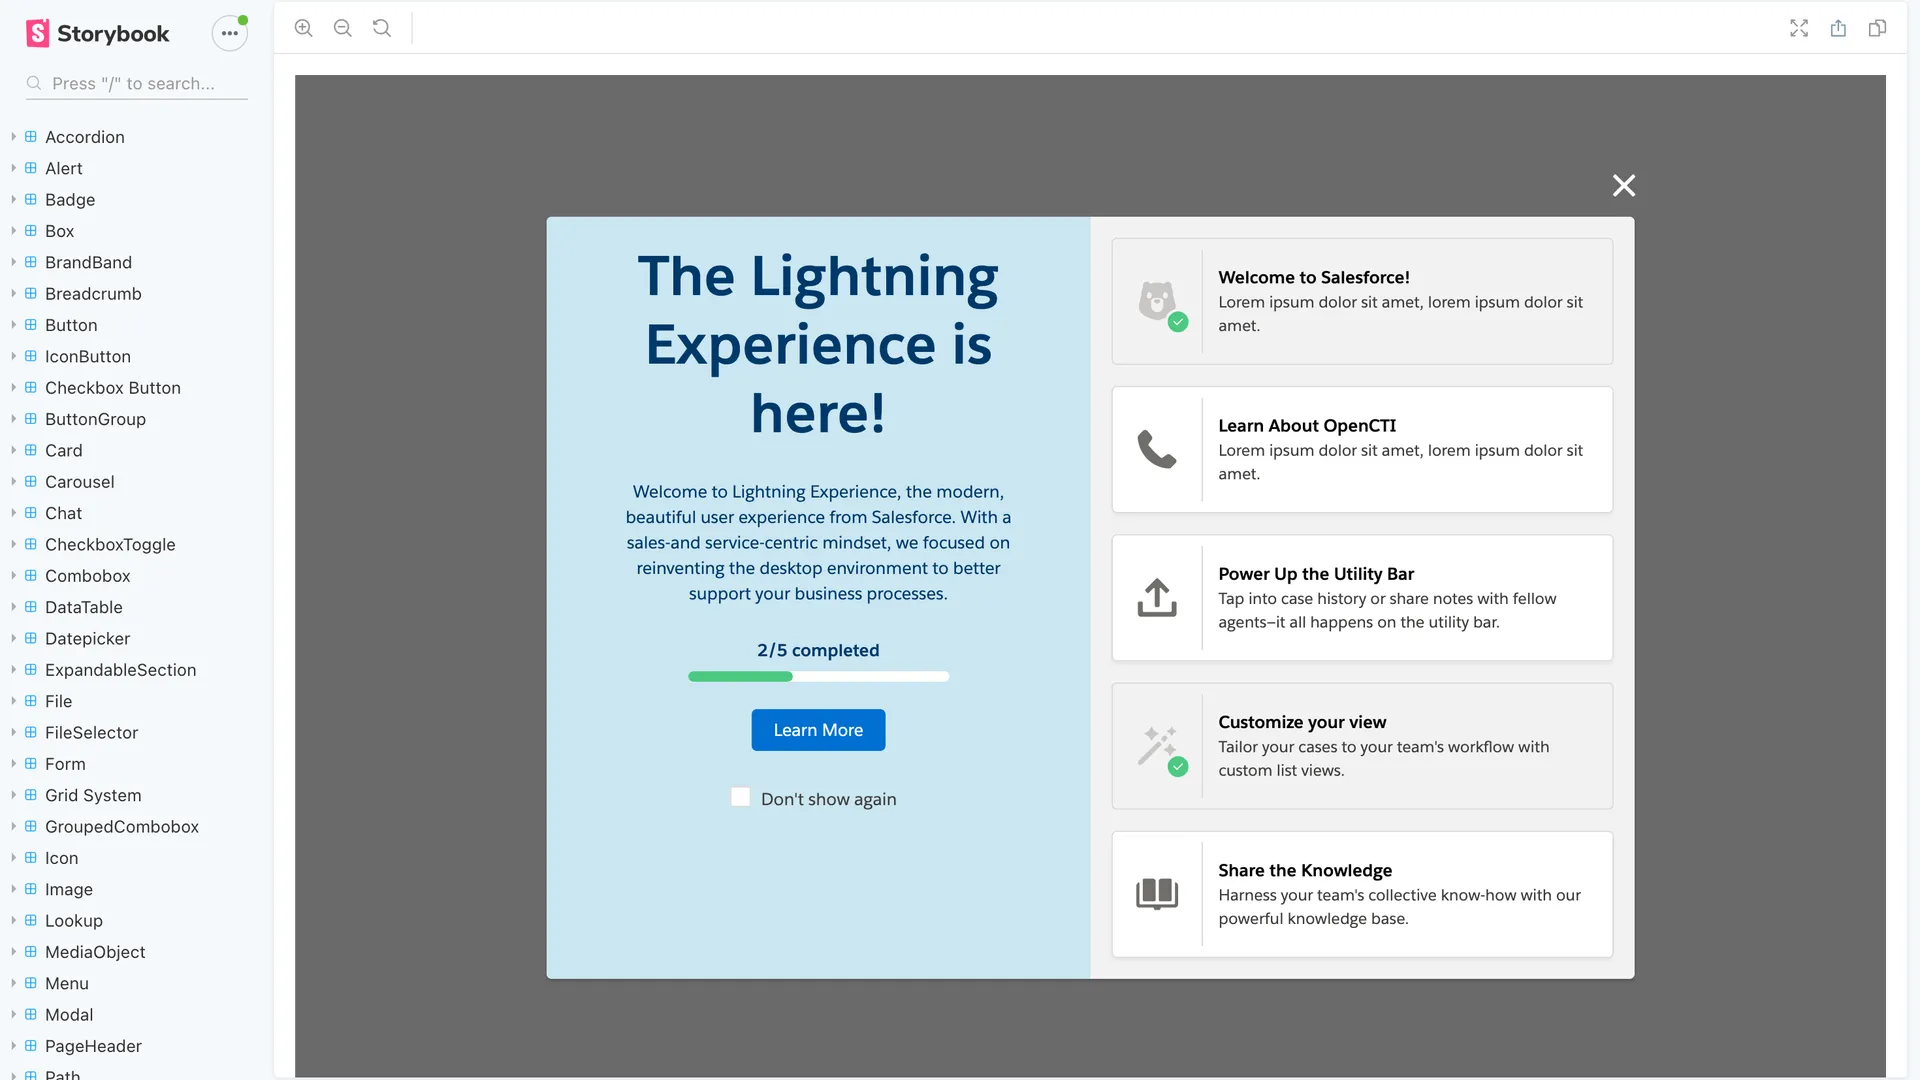
Task: Select Checkbox Button in the sidebar
Action: [x=112, y=388]
